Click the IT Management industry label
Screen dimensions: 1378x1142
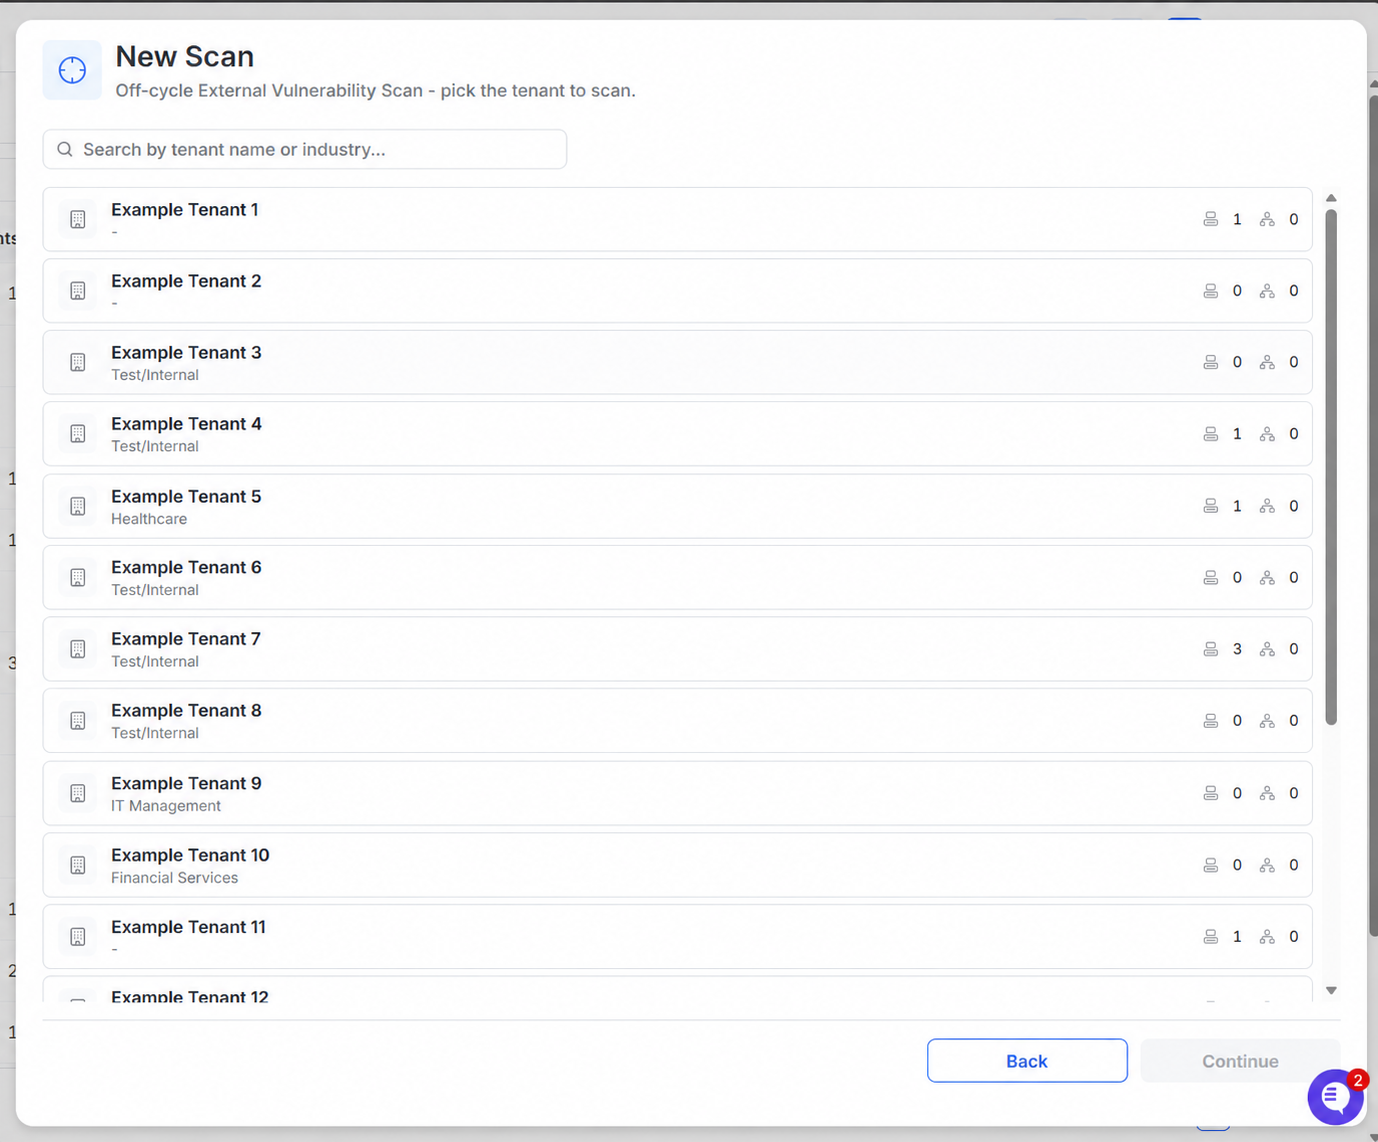point(166,806)
